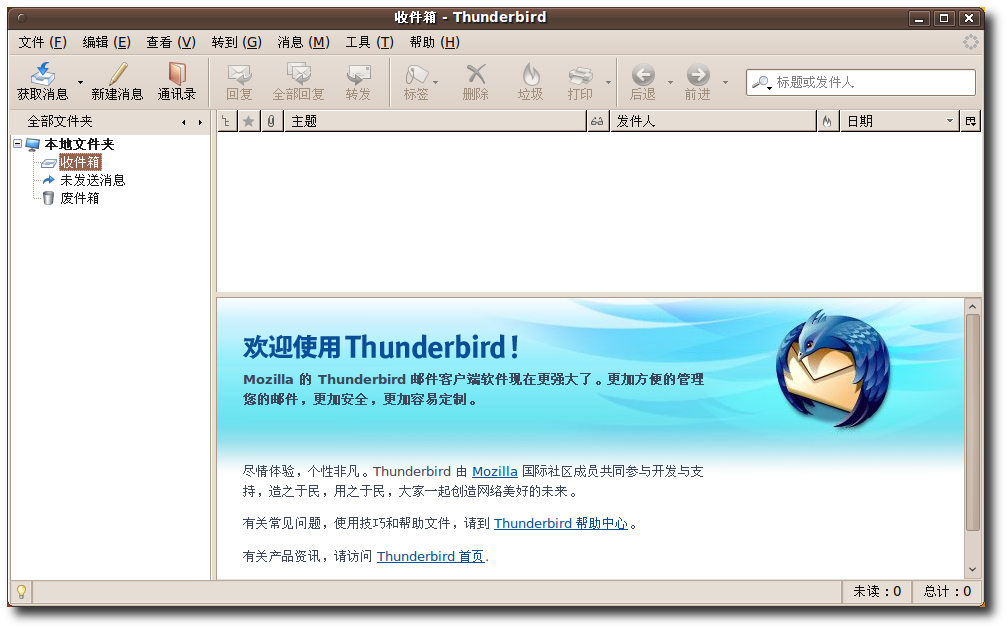Open the 查看 (V) menu
Image resolution: width=1008 pixels, height=630 pixels.
(x=170, y=42)
